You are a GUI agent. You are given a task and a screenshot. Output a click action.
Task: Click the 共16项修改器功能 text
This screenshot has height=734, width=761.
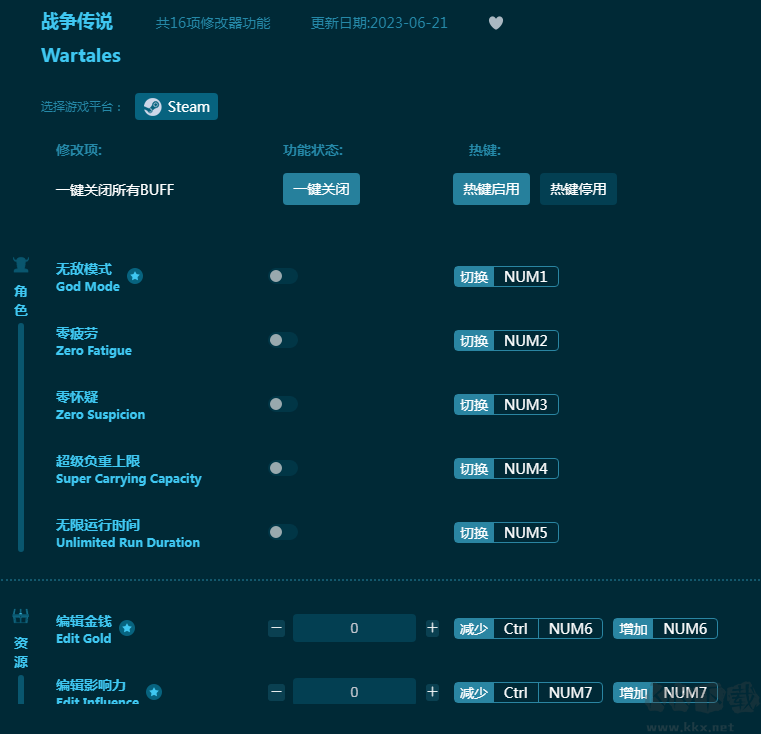(213, 23)
